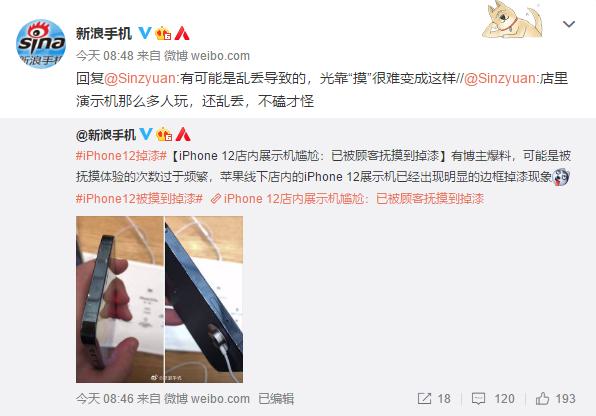Click the blue V verified badge by 新浪手机

tap(144, 33)
